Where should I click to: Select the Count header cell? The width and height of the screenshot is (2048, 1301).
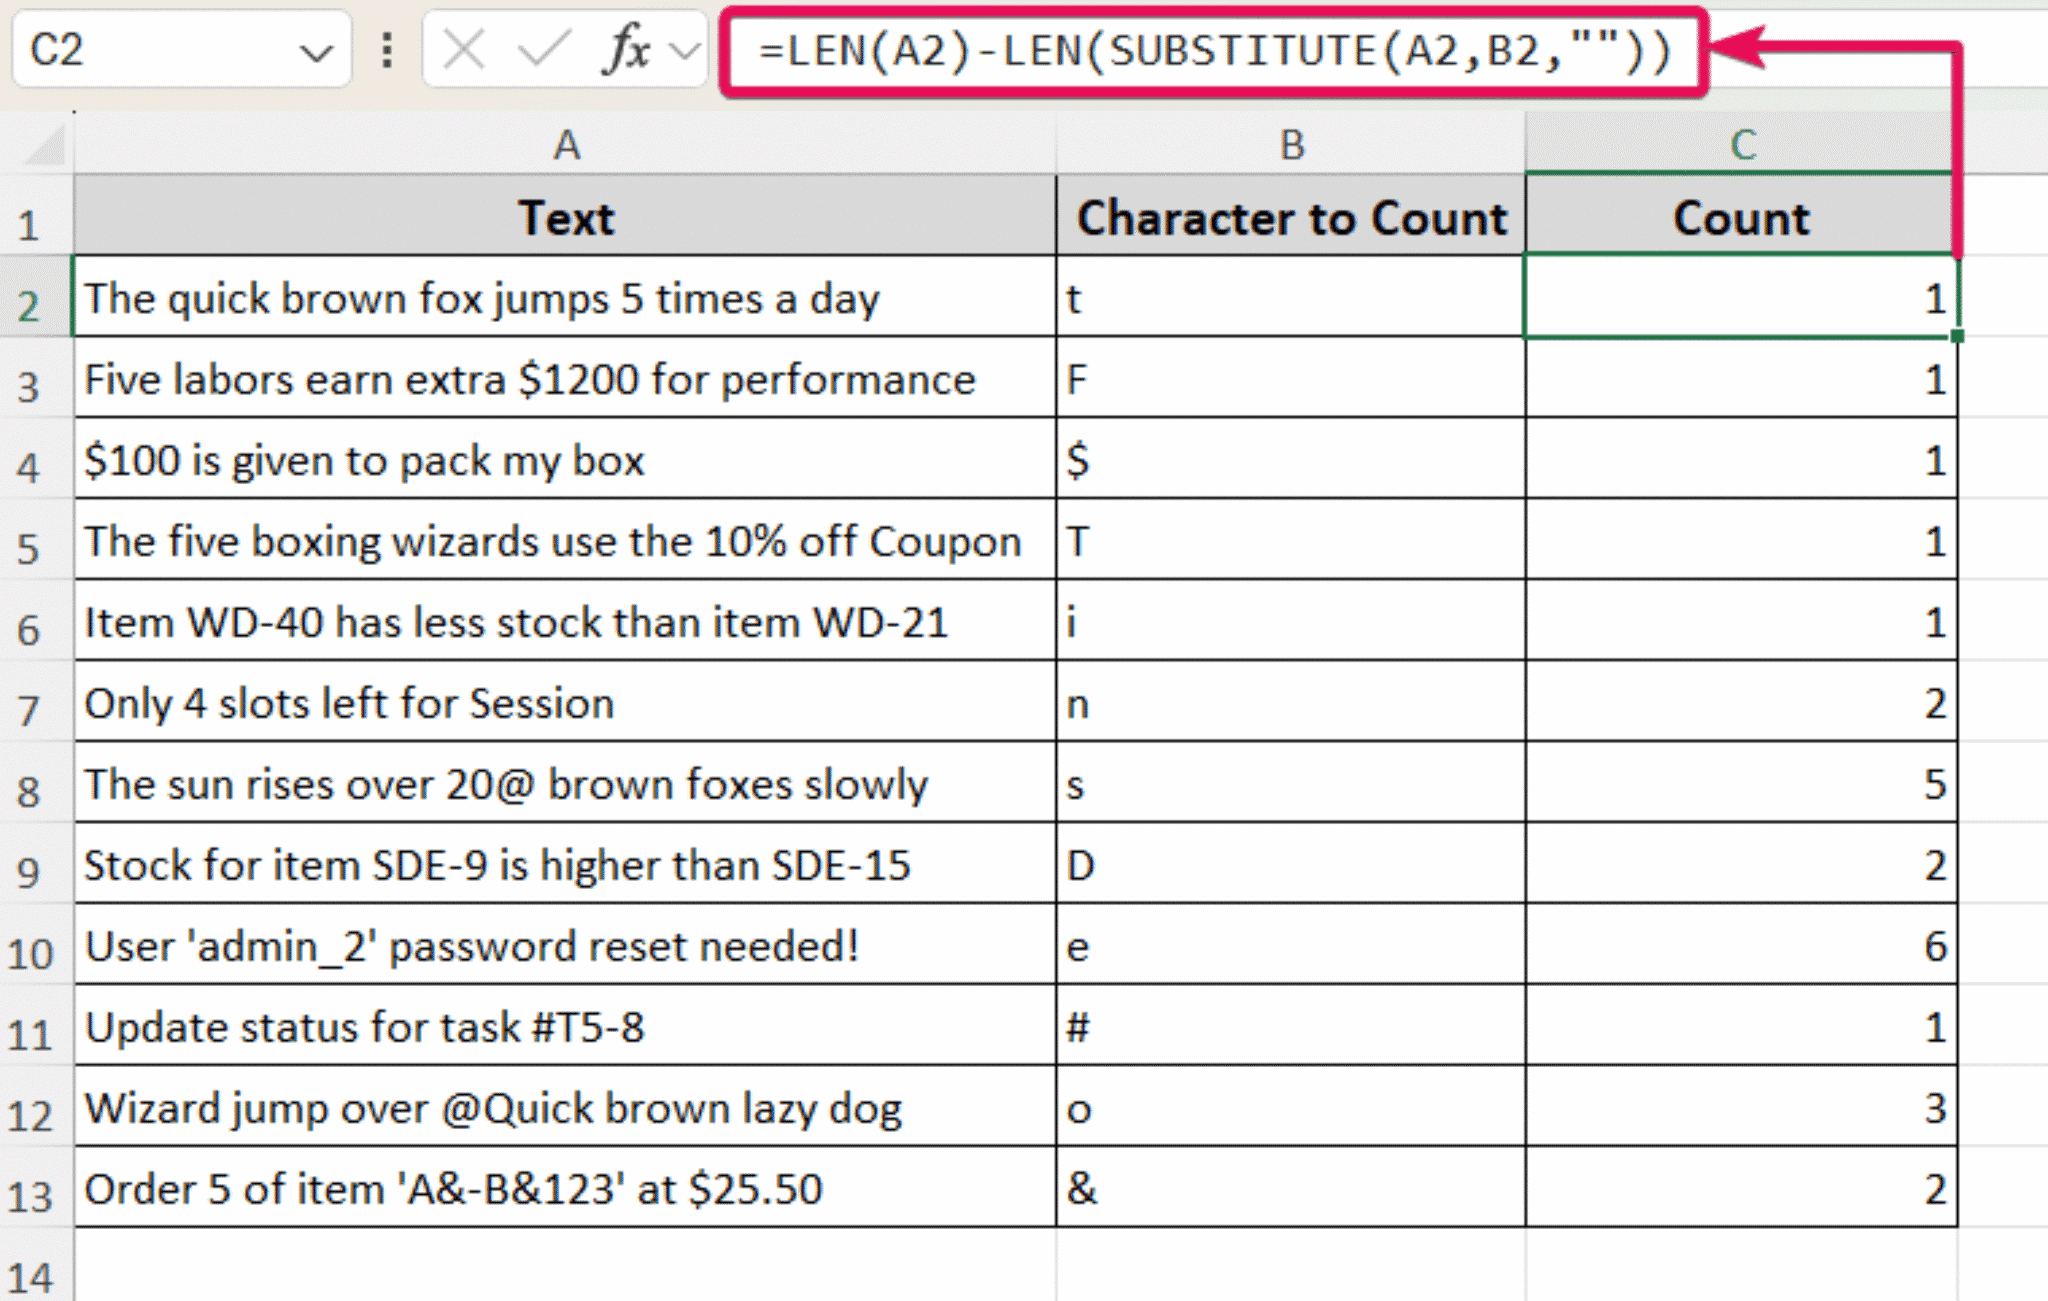[x=1740, y=218]
